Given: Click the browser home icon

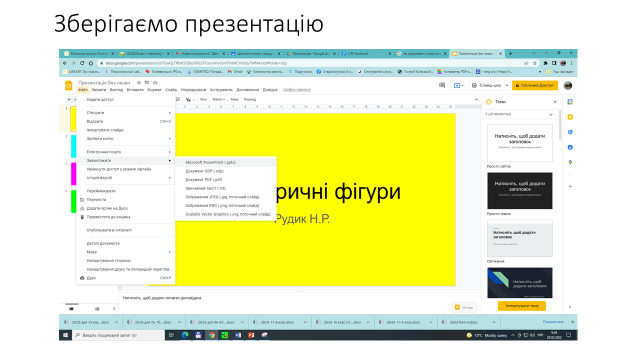Looking at the screenshot, I should click(x=91, y=63).
